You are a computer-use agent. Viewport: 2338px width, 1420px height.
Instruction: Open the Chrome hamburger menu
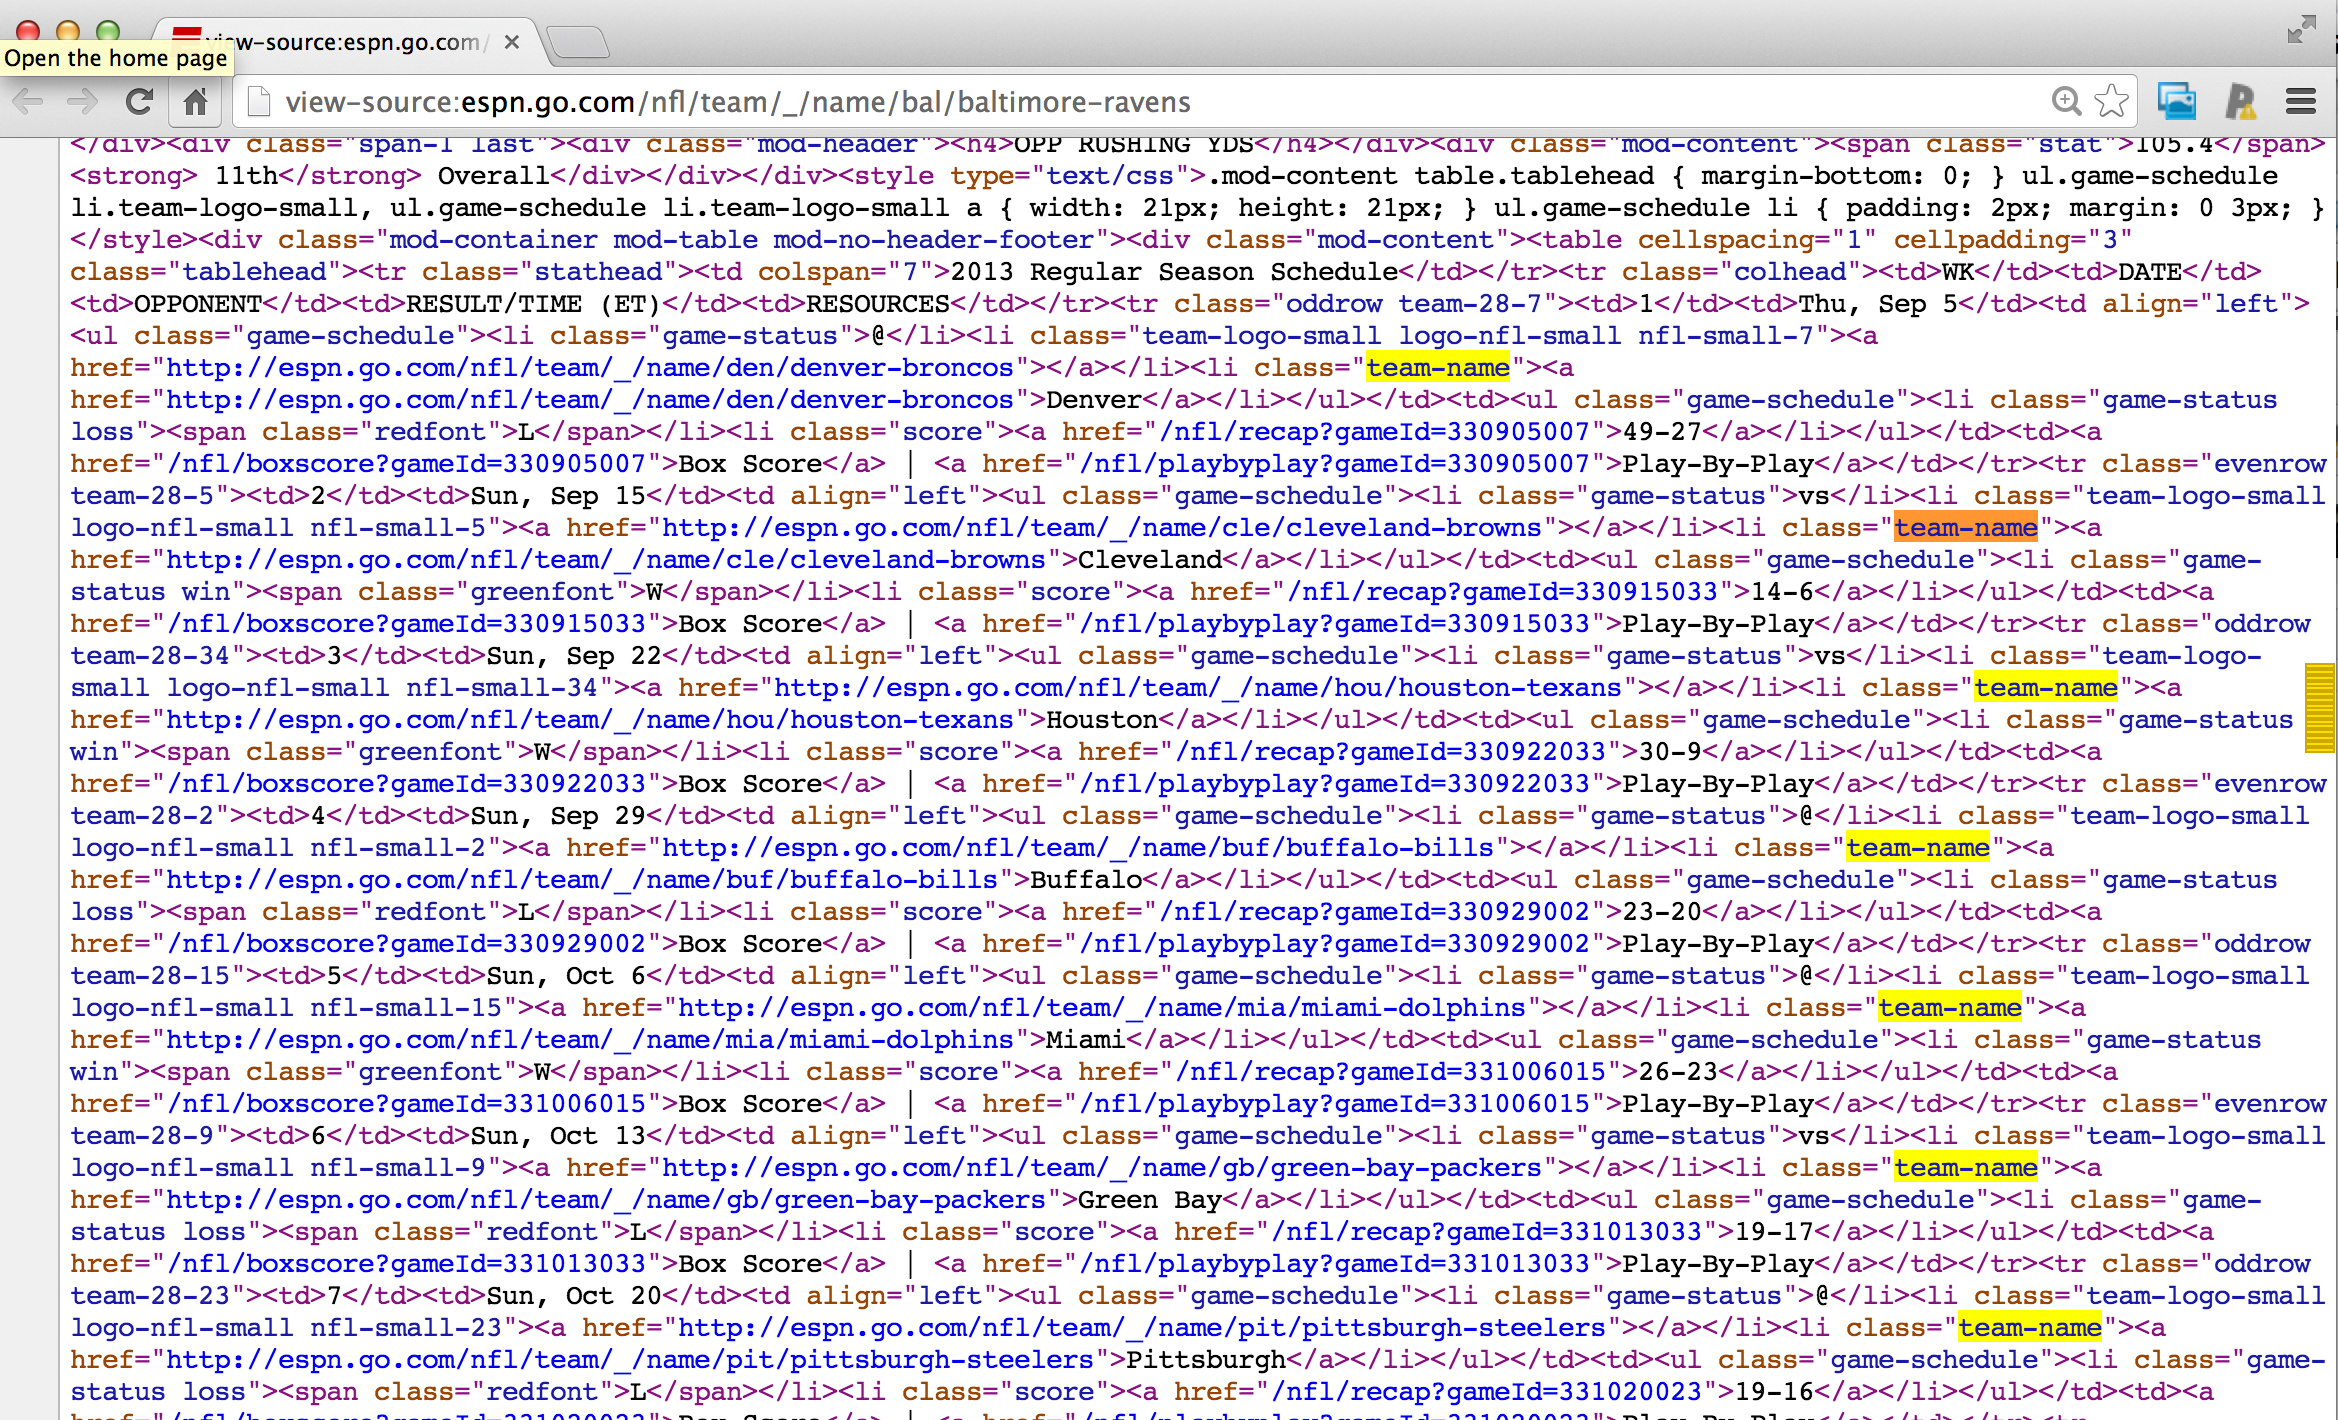pos(2301,101)
